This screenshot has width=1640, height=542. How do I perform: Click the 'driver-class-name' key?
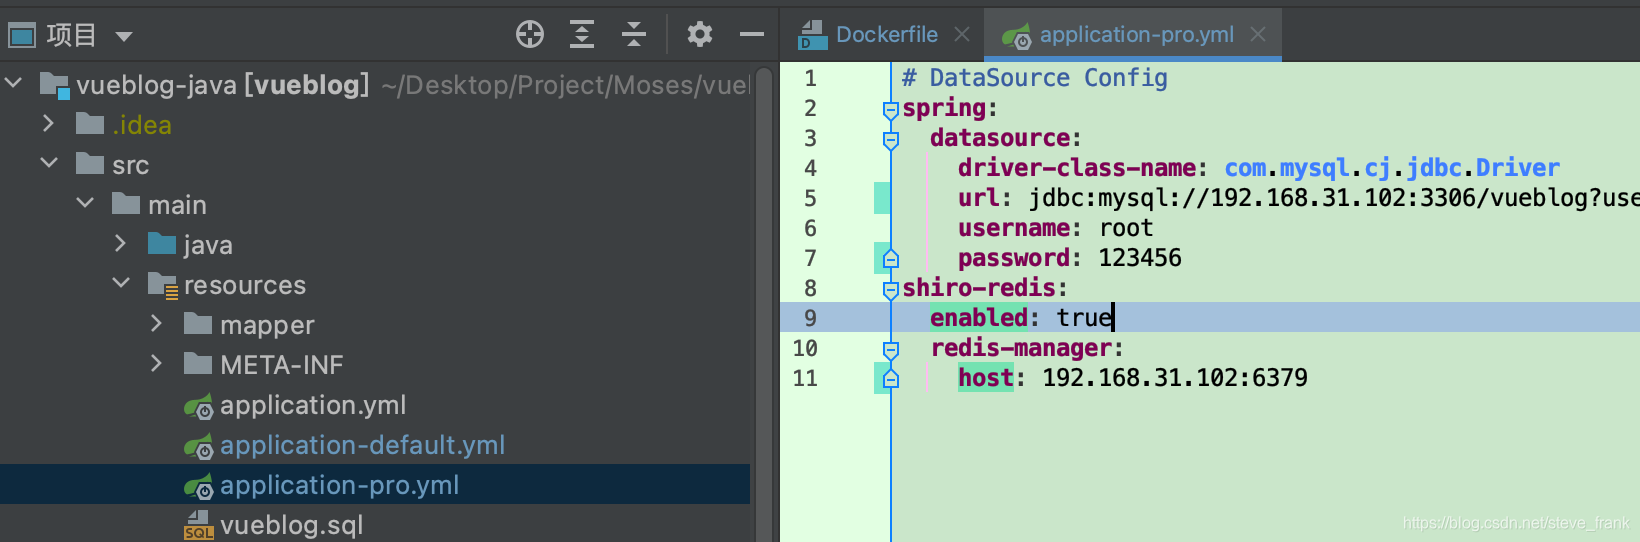click(x=1077, y=168)
